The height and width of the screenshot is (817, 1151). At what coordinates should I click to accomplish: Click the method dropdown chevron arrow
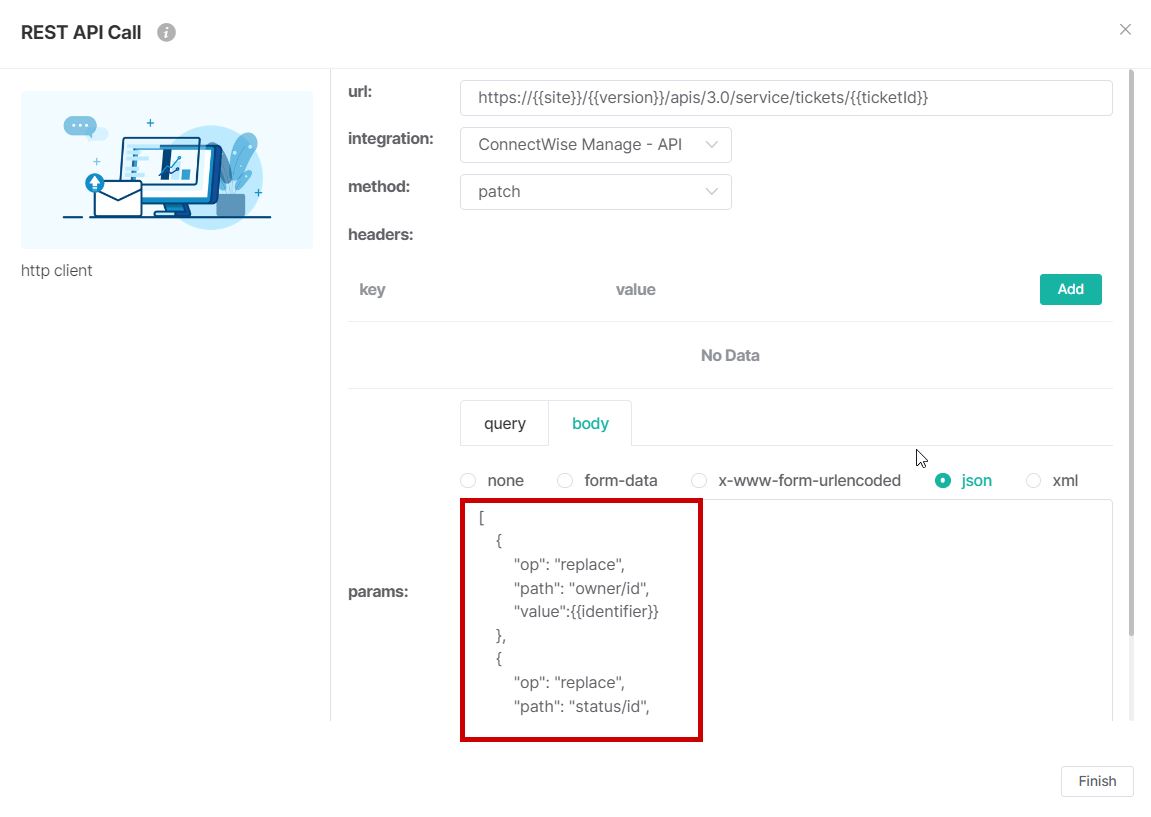pos(712,192)
